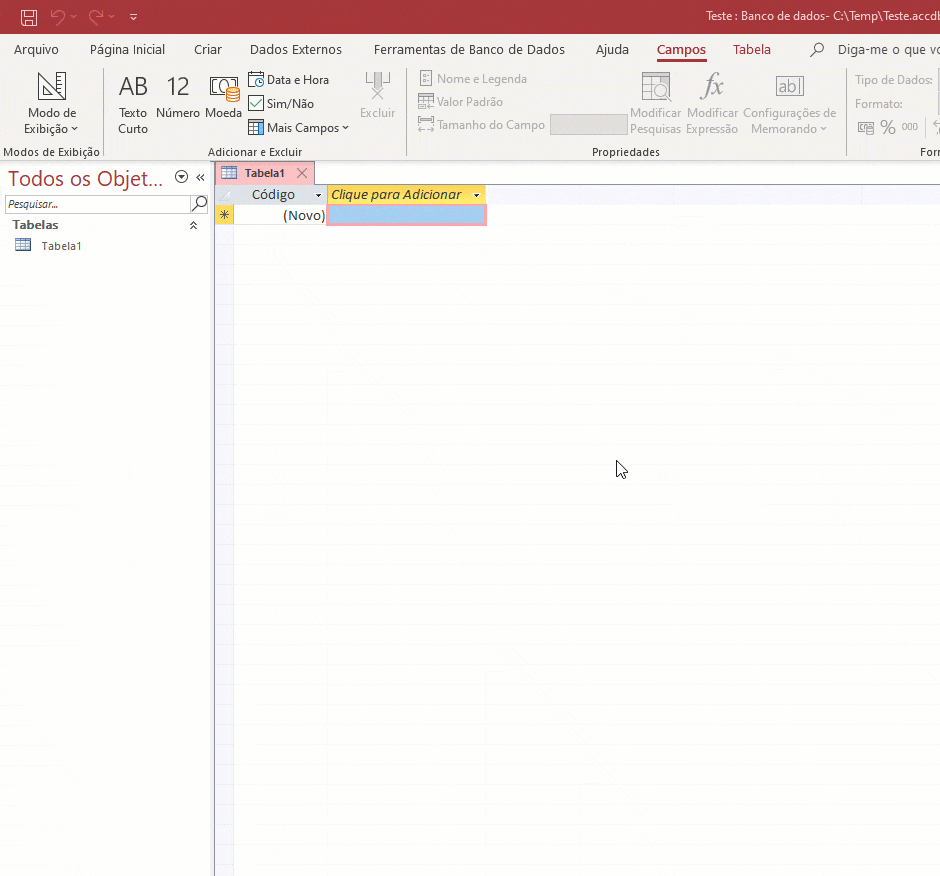Open the Criar ribbon tab

[207, 49]
